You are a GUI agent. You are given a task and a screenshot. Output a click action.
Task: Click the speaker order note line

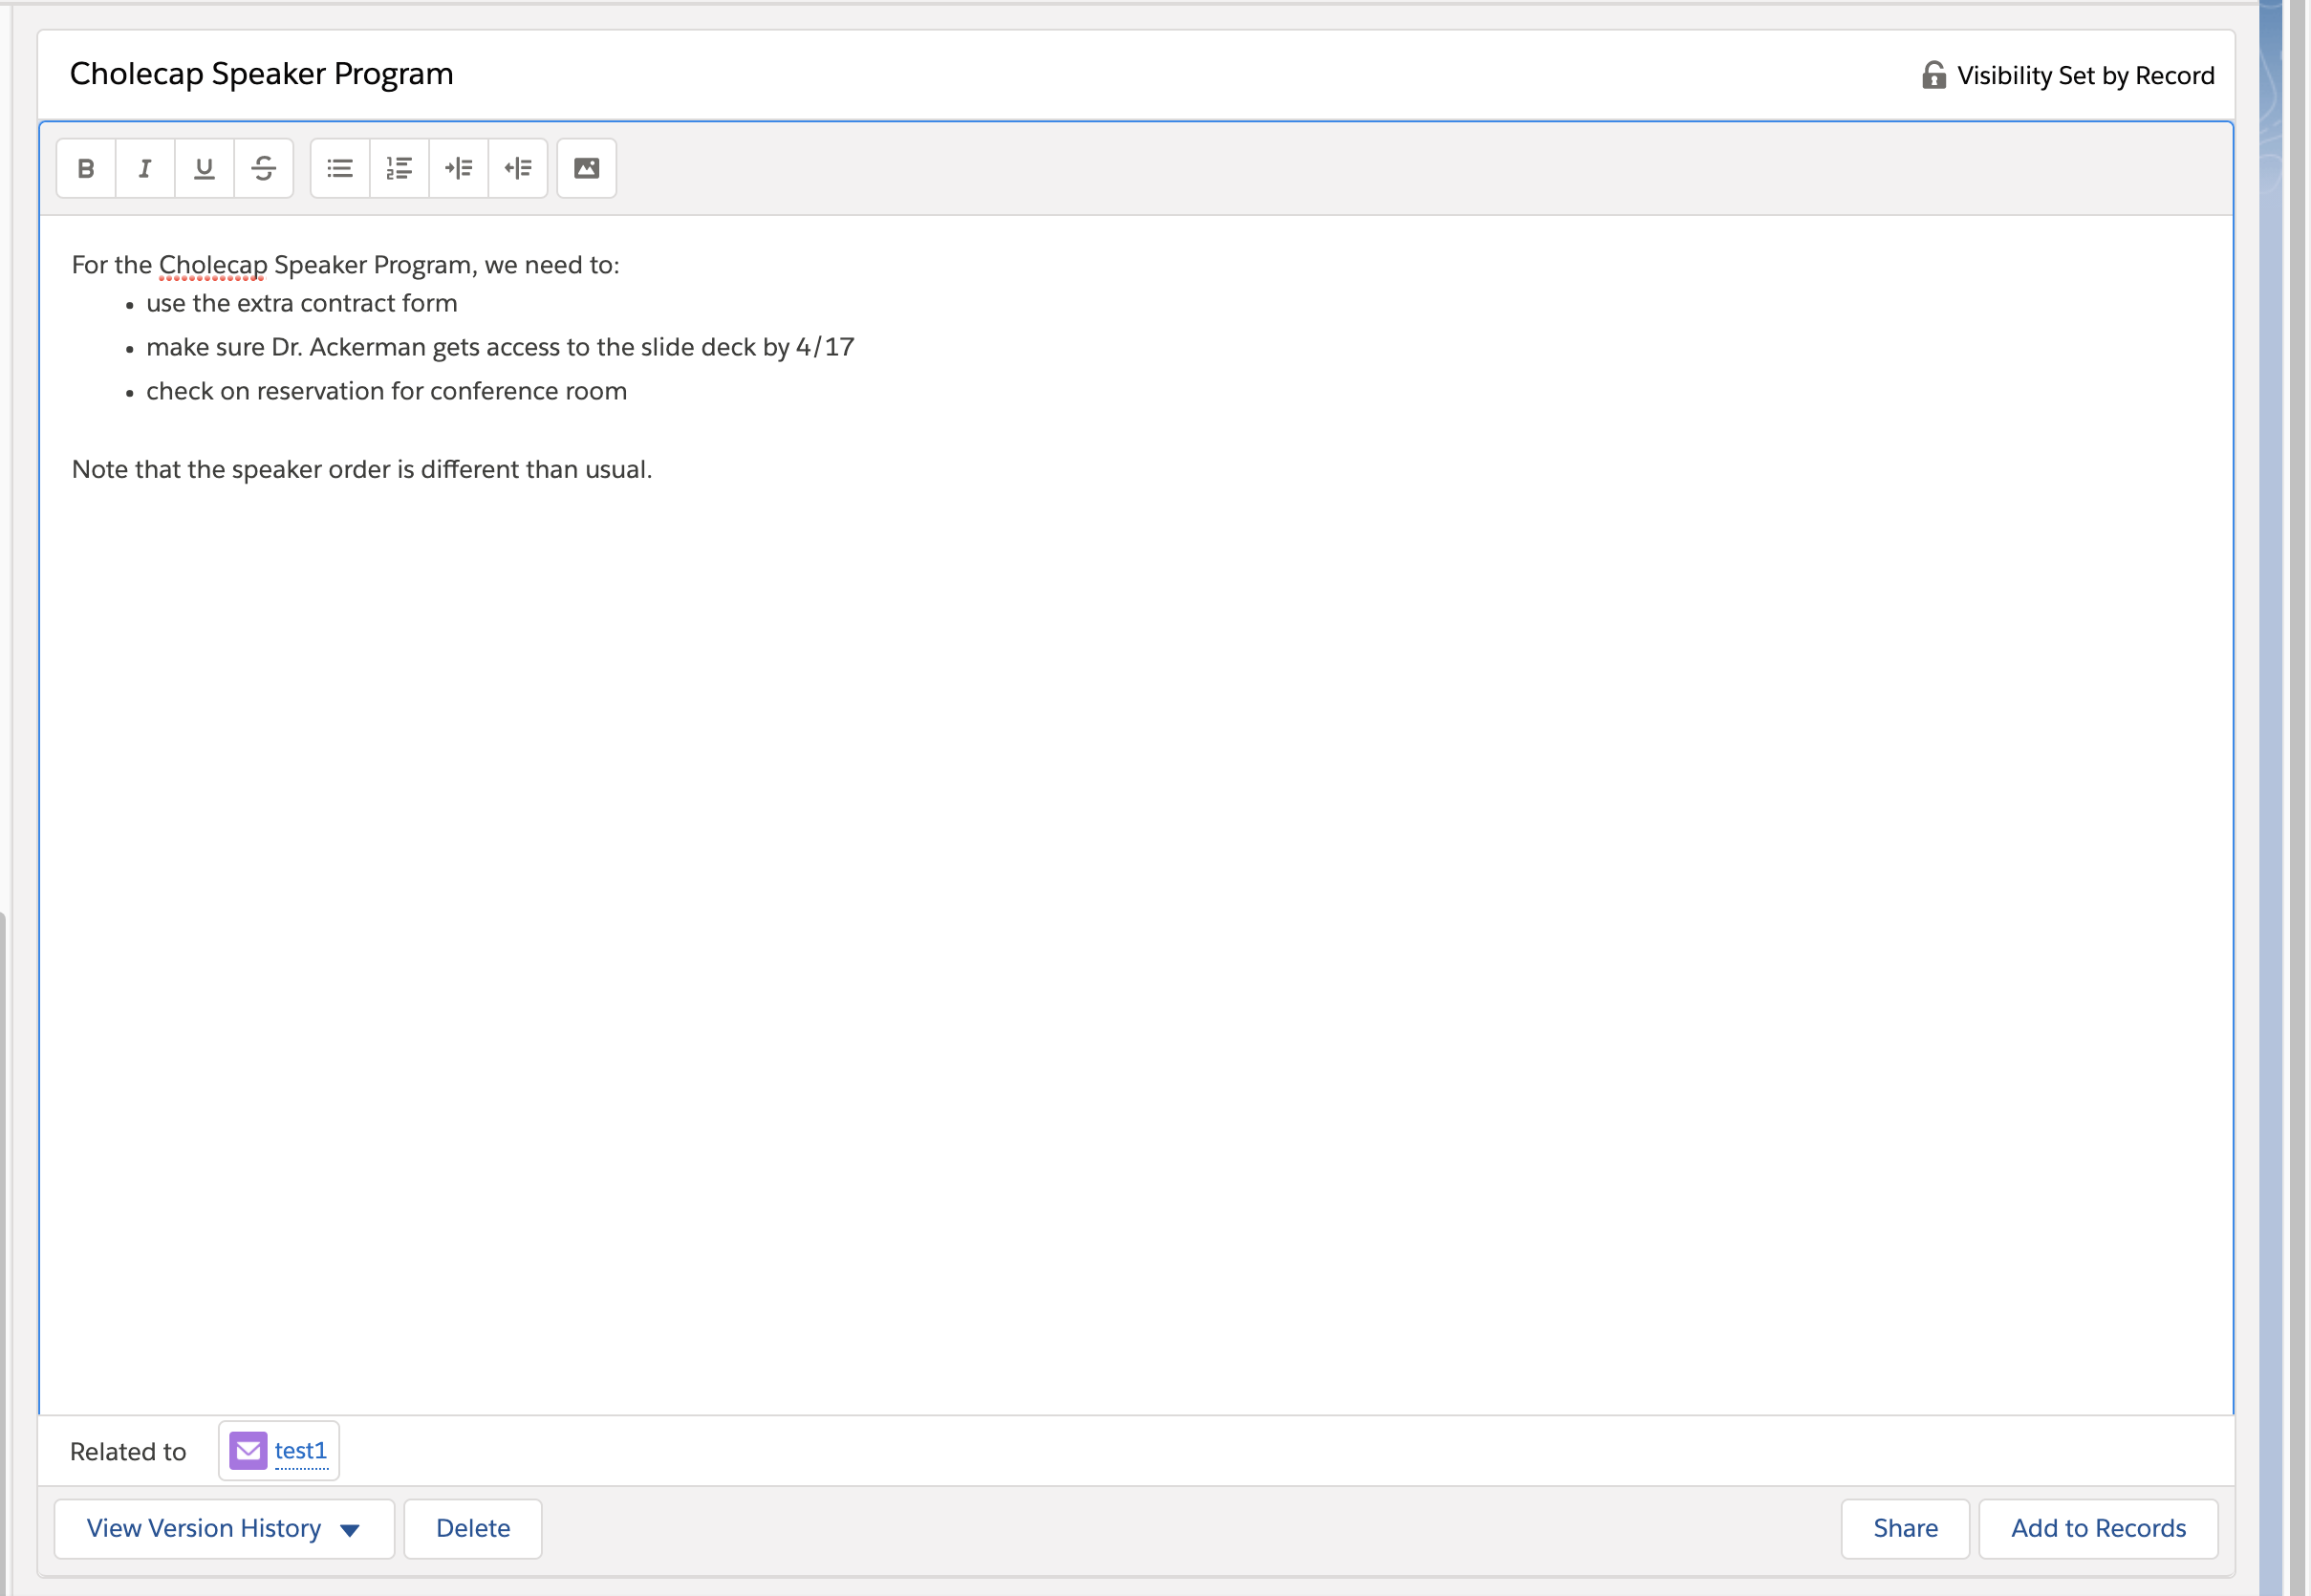(362, 470)
